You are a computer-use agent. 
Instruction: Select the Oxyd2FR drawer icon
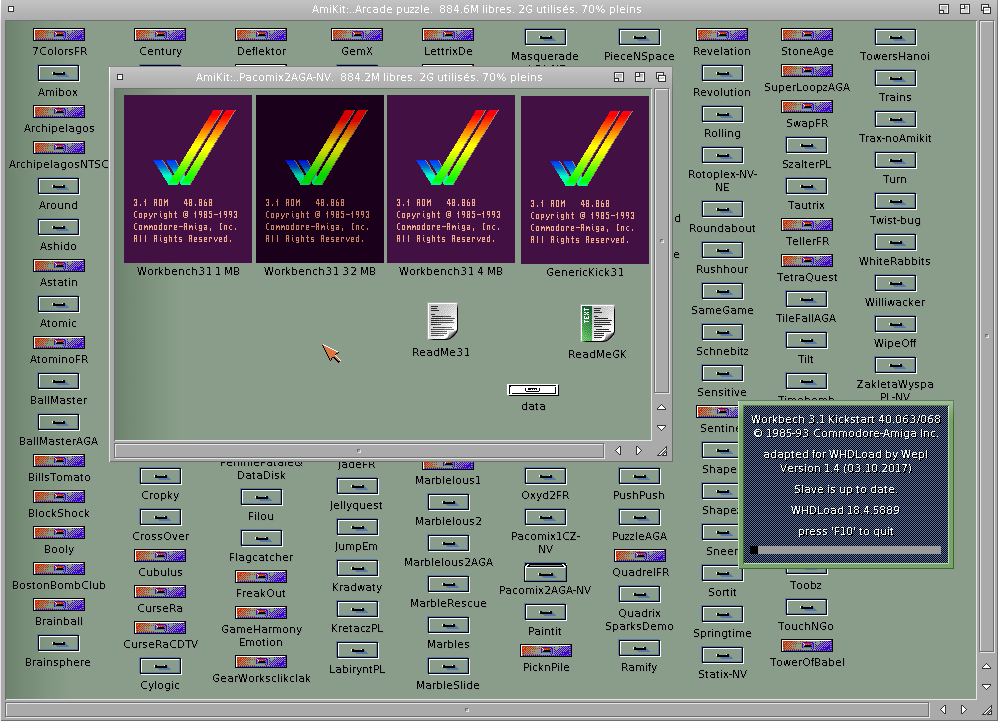[x=545, y=477]
